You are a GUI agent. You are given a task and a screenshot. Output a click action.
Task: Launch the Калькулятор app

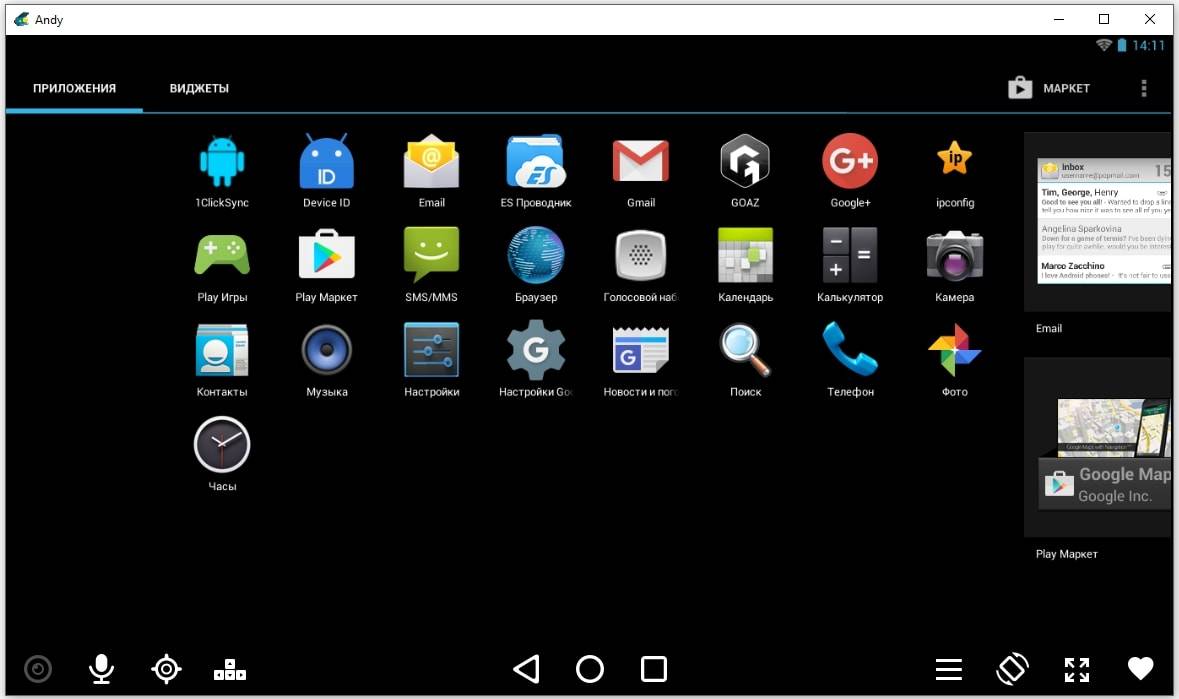click(x=850, y=256)
